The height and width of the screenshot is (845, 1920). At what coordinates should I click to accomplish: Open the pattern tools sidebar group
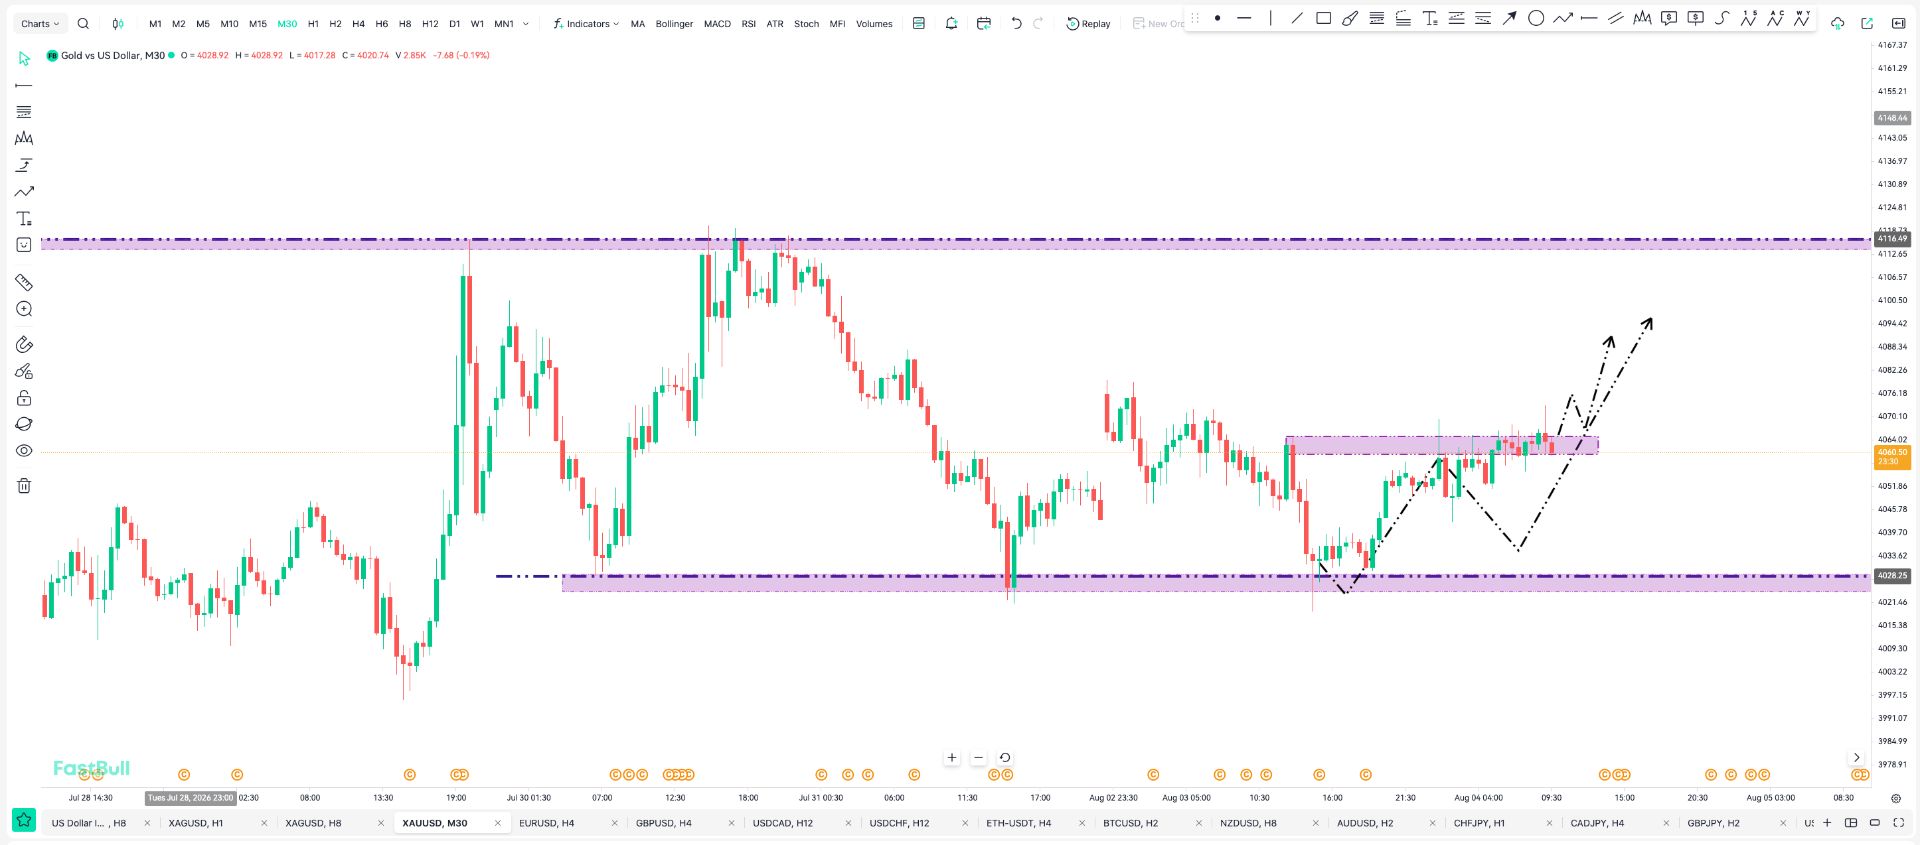tap(24, 138)
